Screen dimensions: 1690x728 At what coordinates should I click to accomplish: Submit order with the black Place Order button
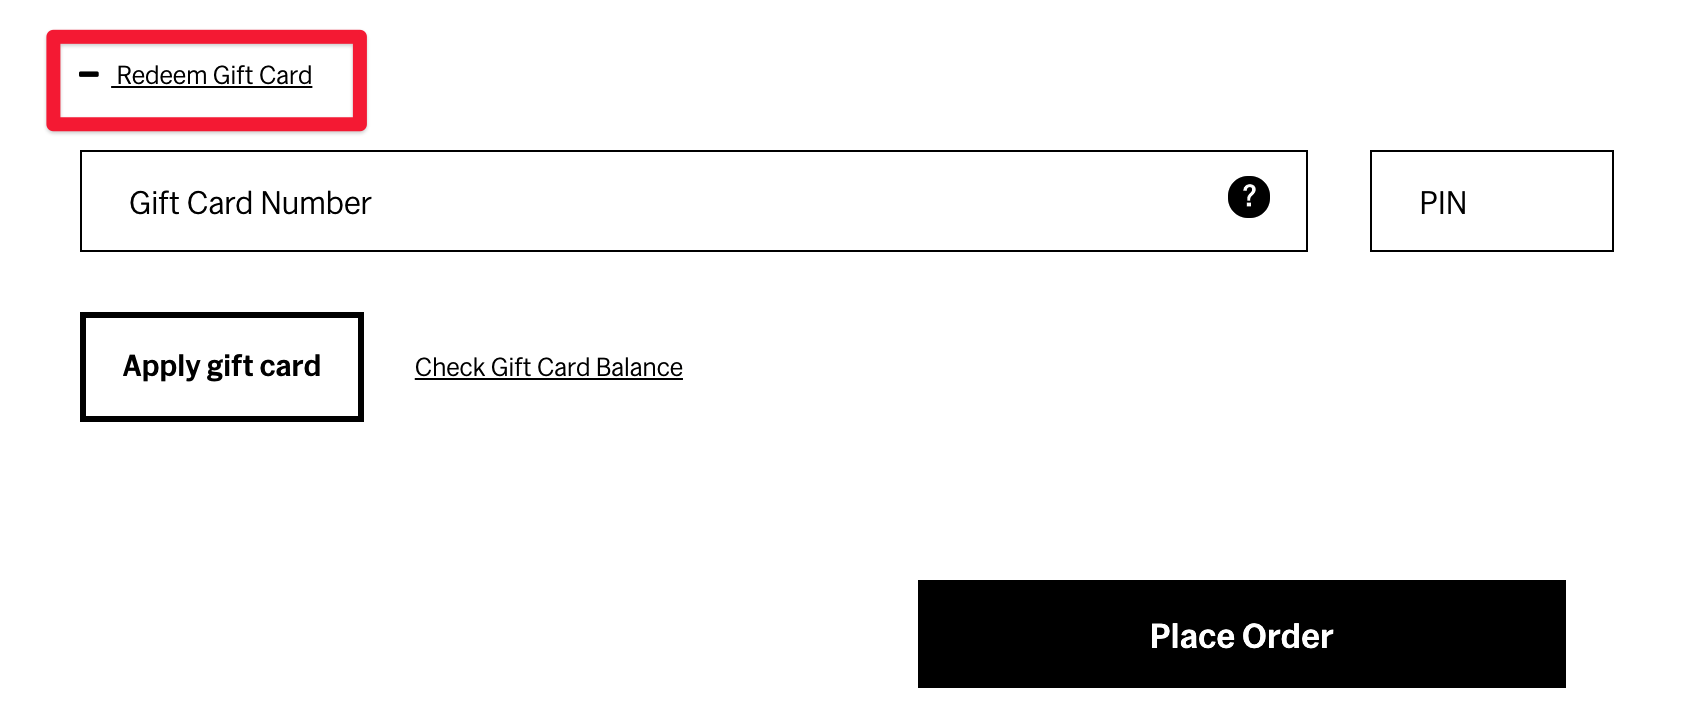click(1242, 634)
